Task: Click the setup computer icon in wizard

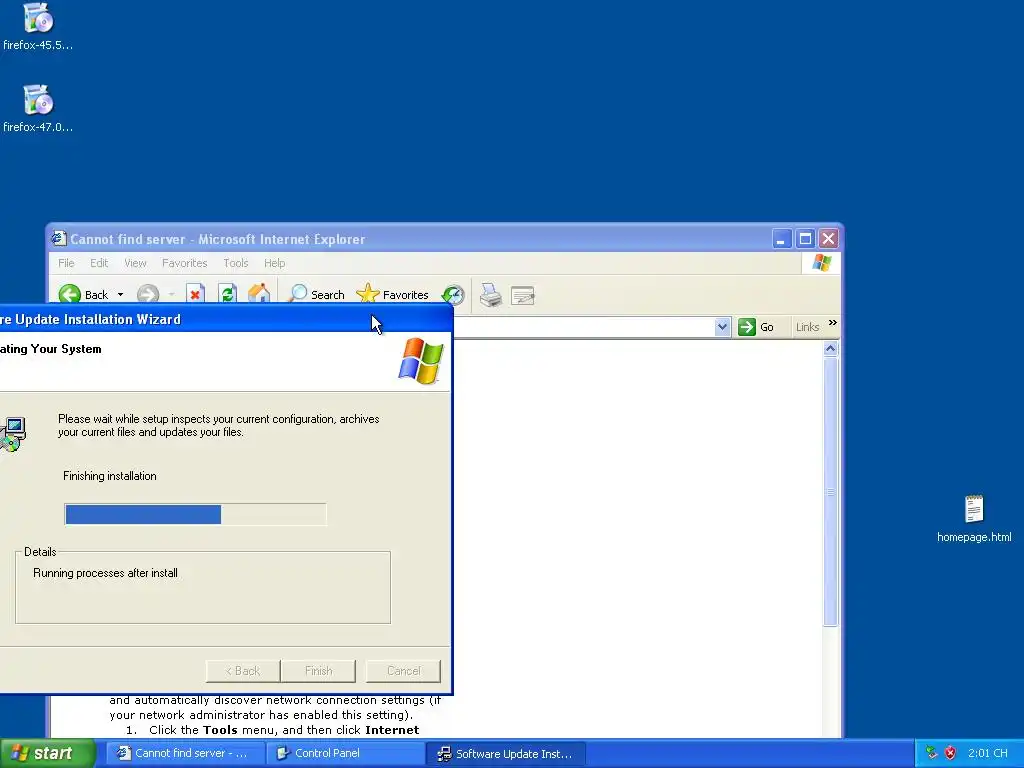Action: tap(12, 434)
